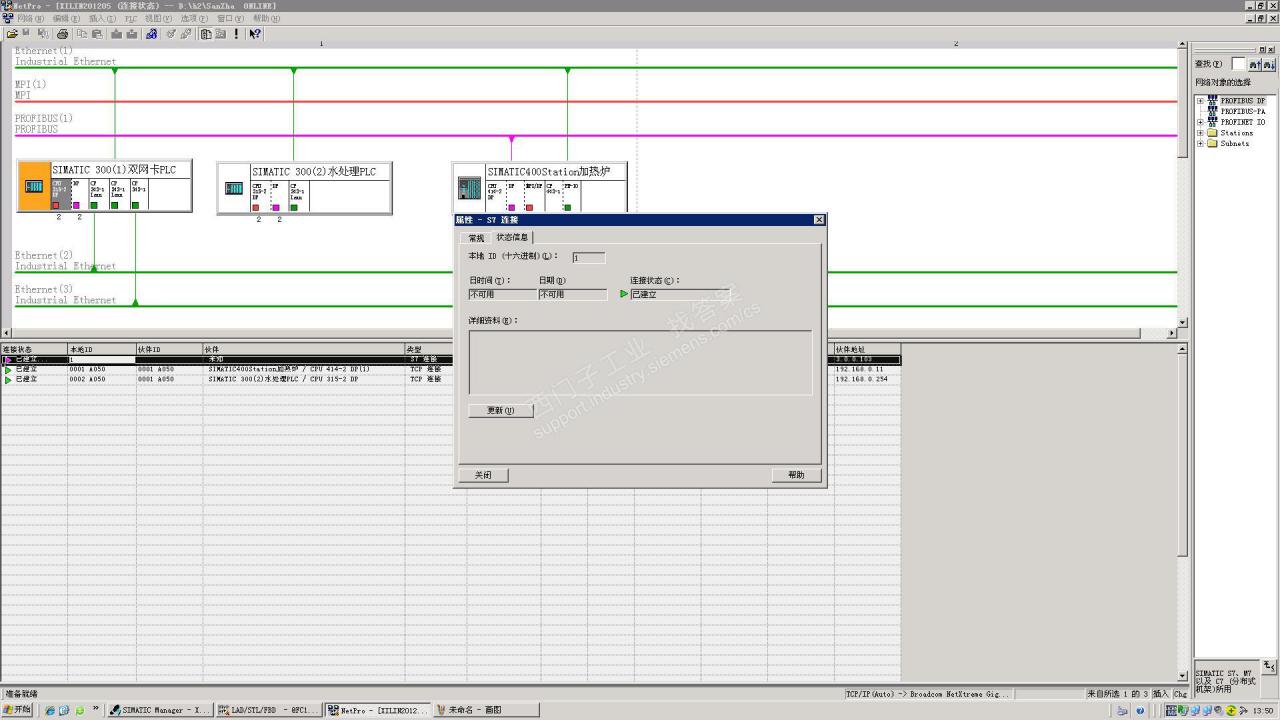Click the Print toolbar icon
The height and width of the screenshot is (720, 1280).
62,33
